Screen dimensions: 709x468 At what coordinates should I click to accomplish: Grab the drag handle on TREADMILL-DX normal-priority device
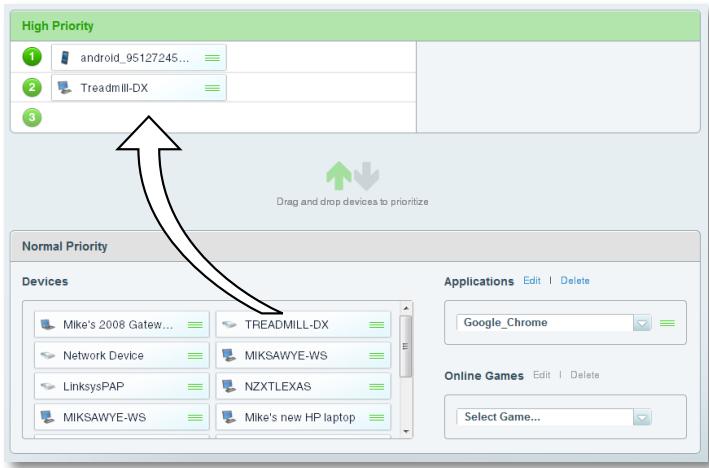point(377,325)
